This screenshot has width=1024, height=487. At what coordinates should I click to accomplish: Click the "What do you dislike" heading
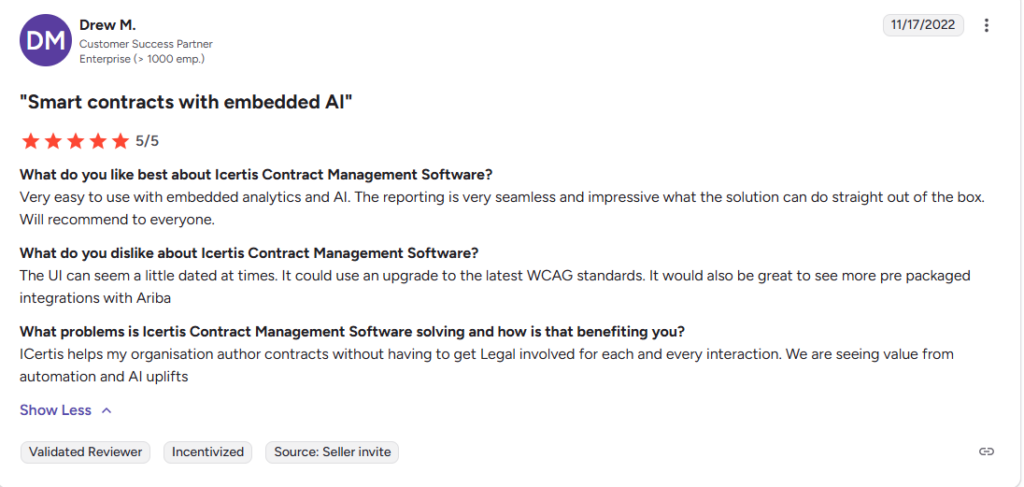(249, 253)
